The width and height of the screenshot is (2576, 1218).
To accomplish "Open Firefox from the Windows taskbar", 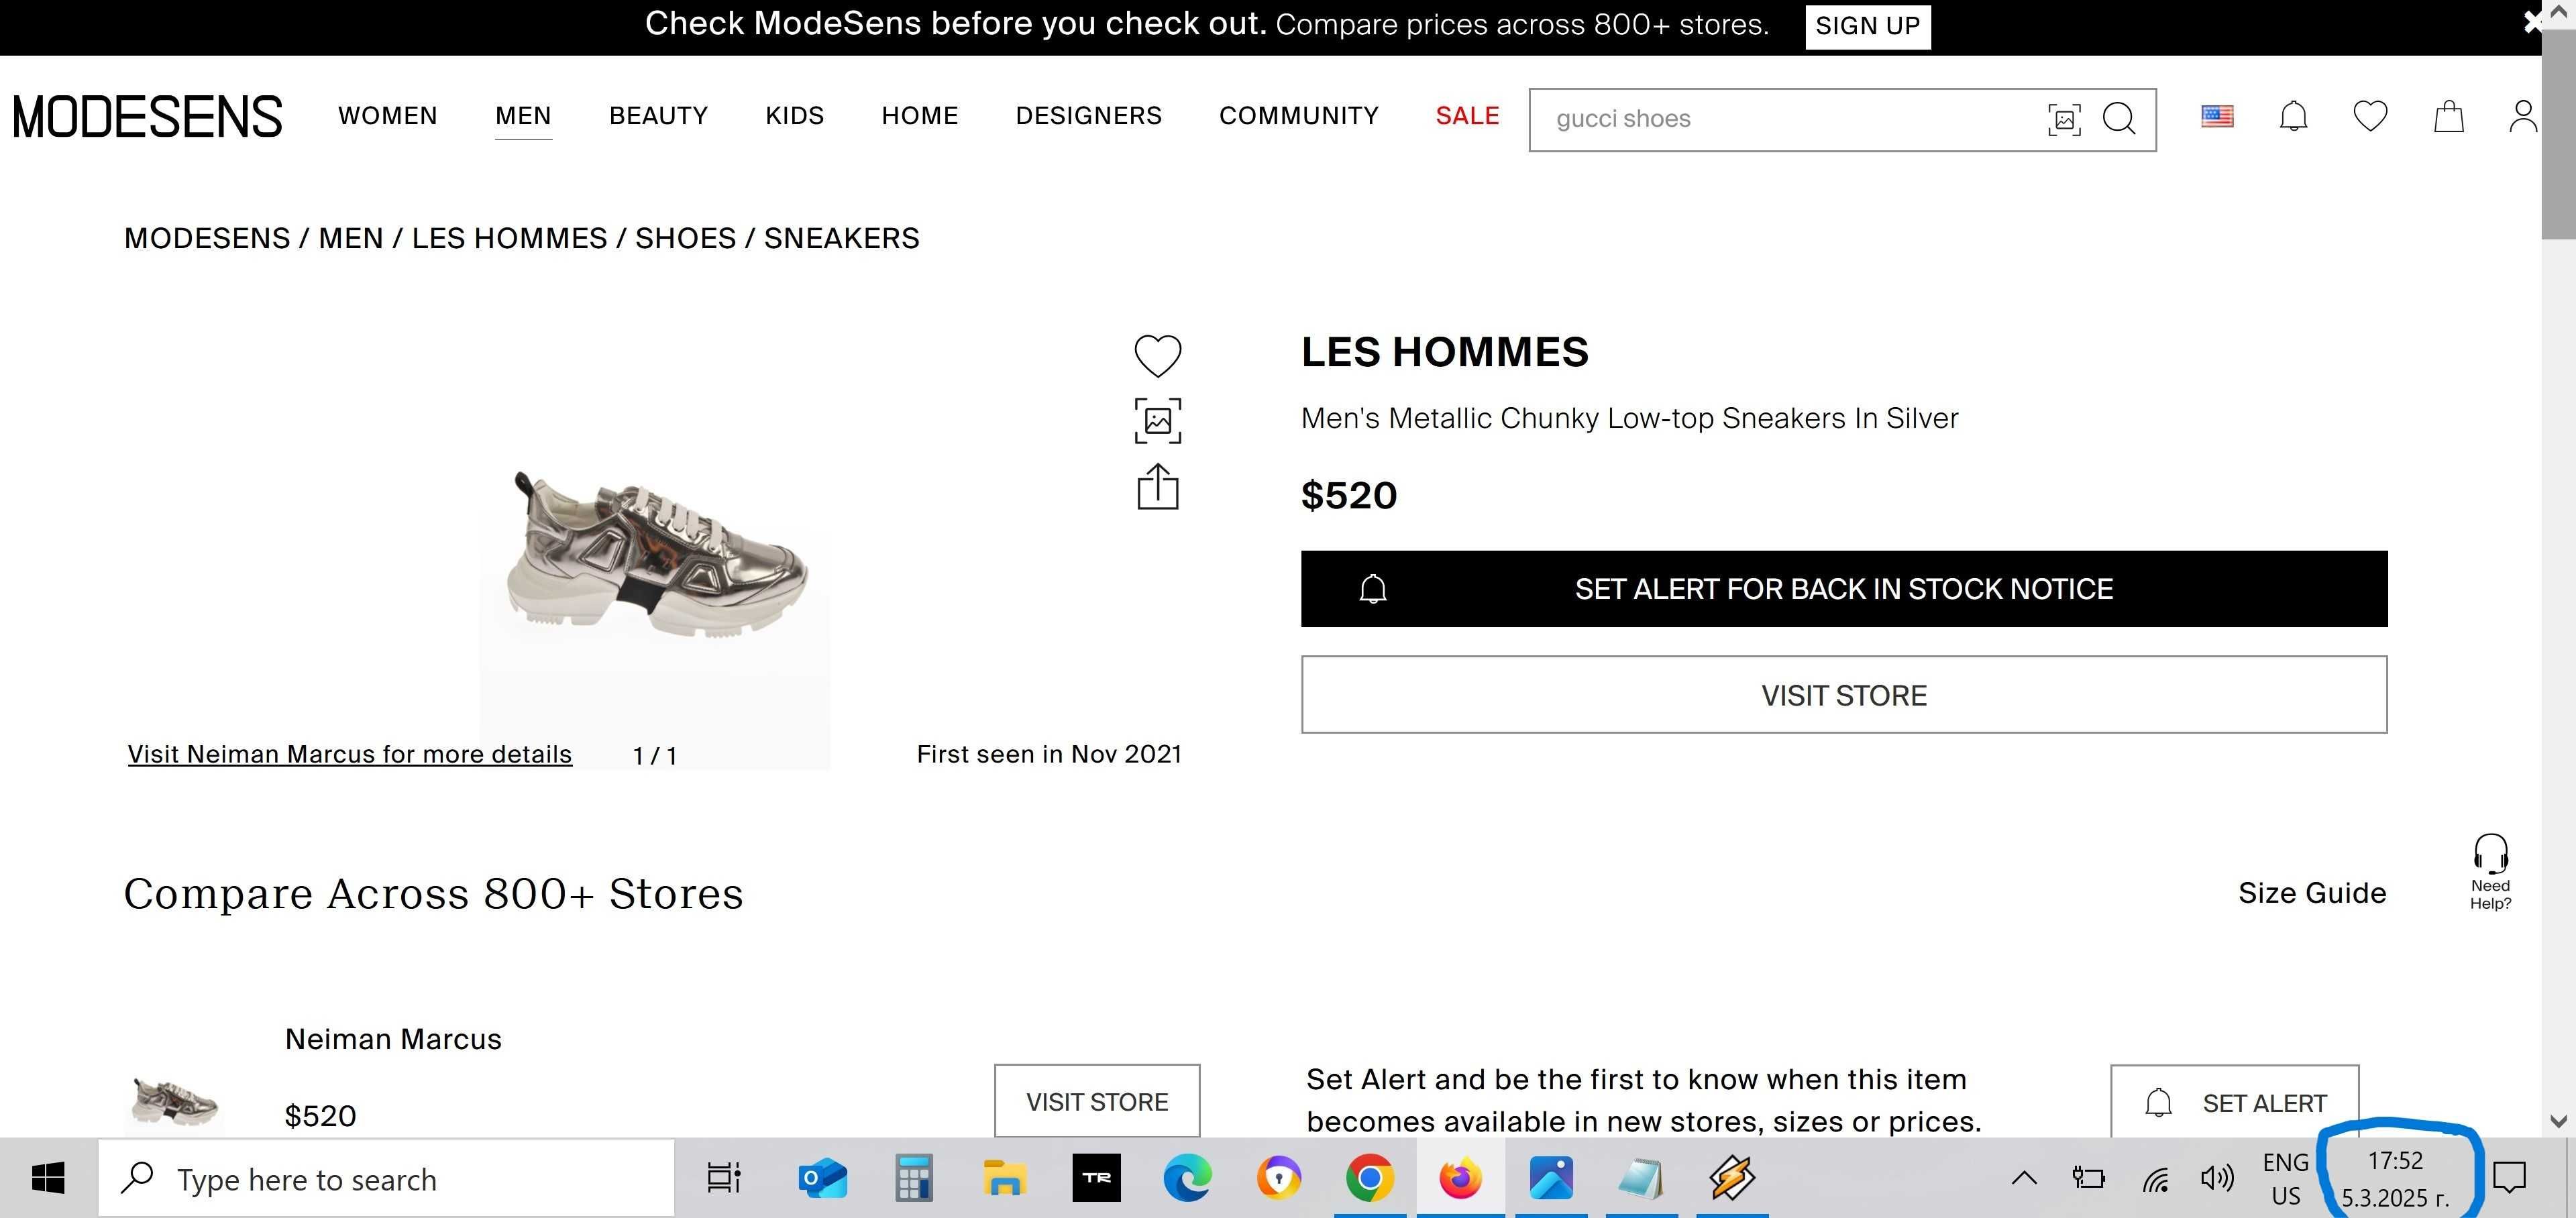I will pos(1460,1178).
